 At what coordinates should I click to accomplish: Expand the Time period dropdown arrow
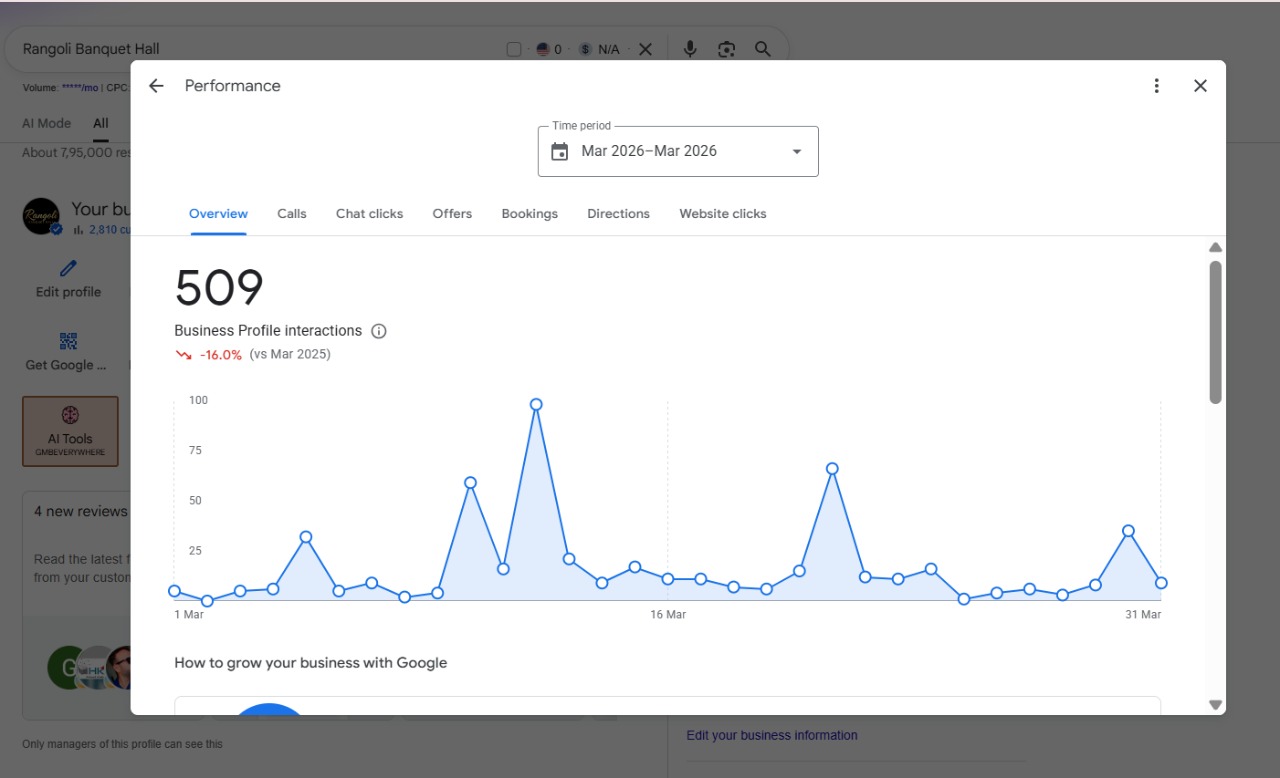[x=797, y=152]
